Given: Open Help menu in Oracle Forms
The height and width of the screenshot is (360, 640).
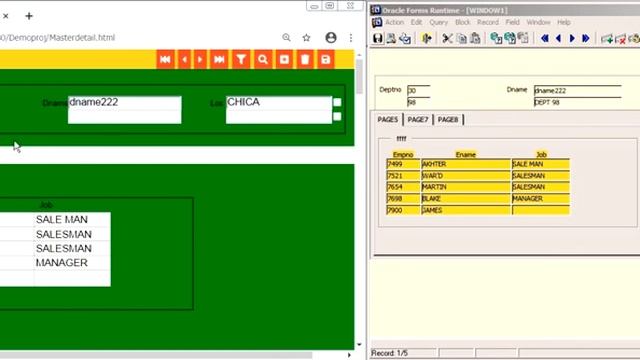Looking at the screenshot, I should coord(564,22).
